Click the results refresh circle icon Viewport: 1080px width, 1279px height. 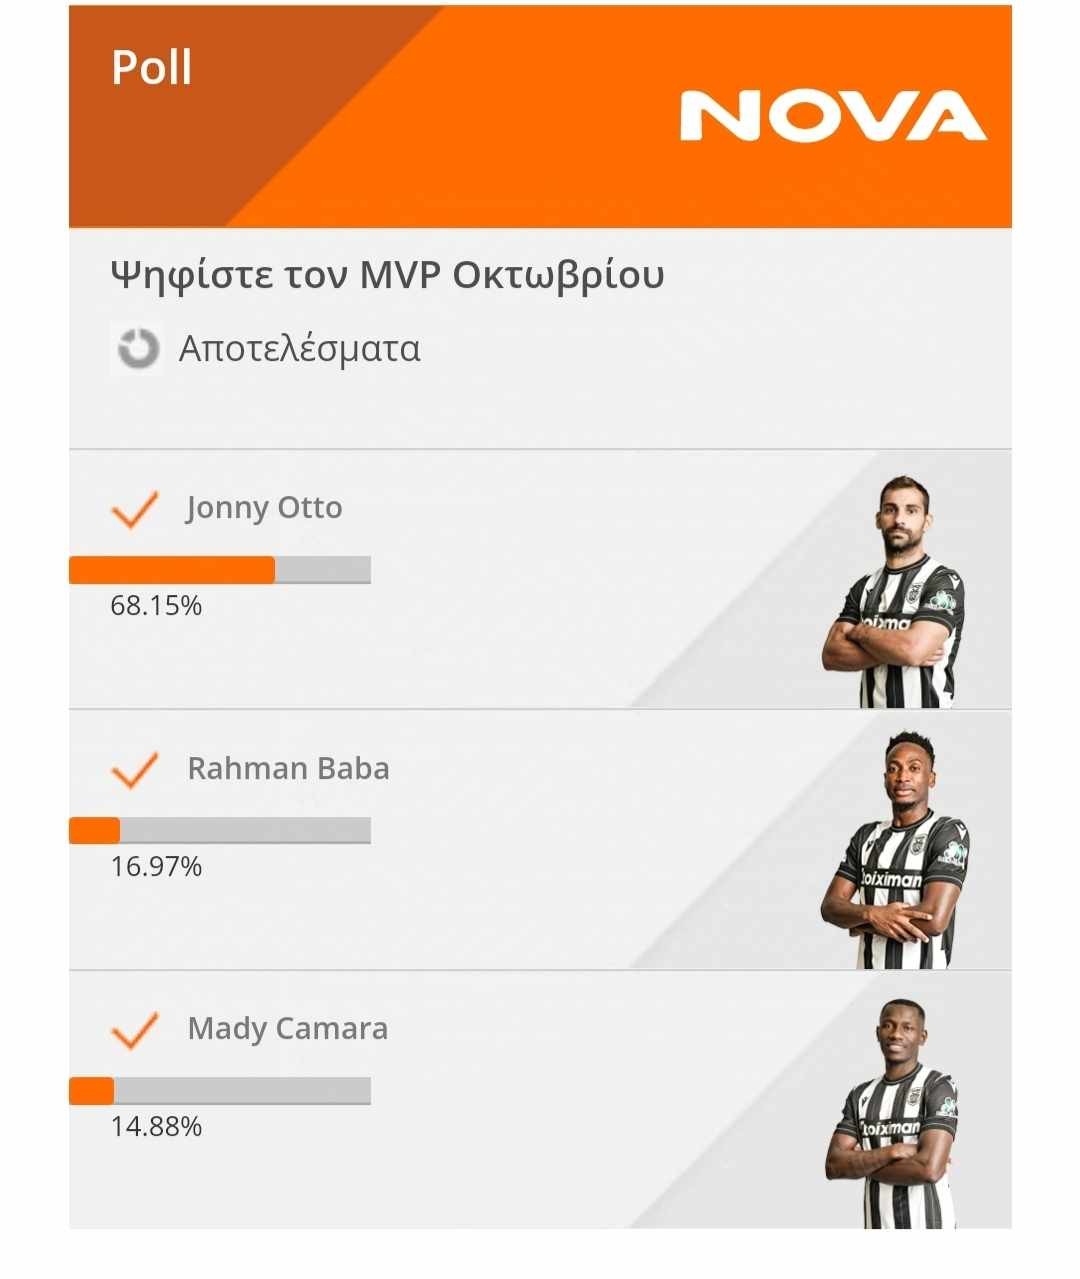(137, 349)
